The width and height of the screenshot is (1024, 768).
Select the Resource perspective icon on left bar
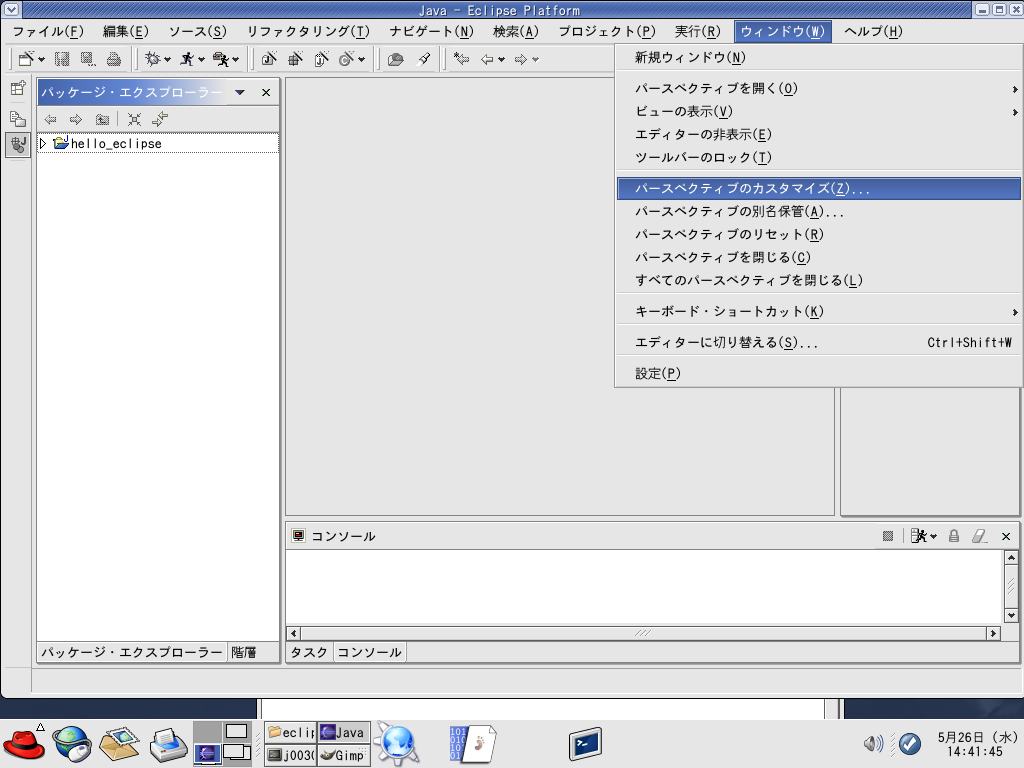click(x=18, y=118)
